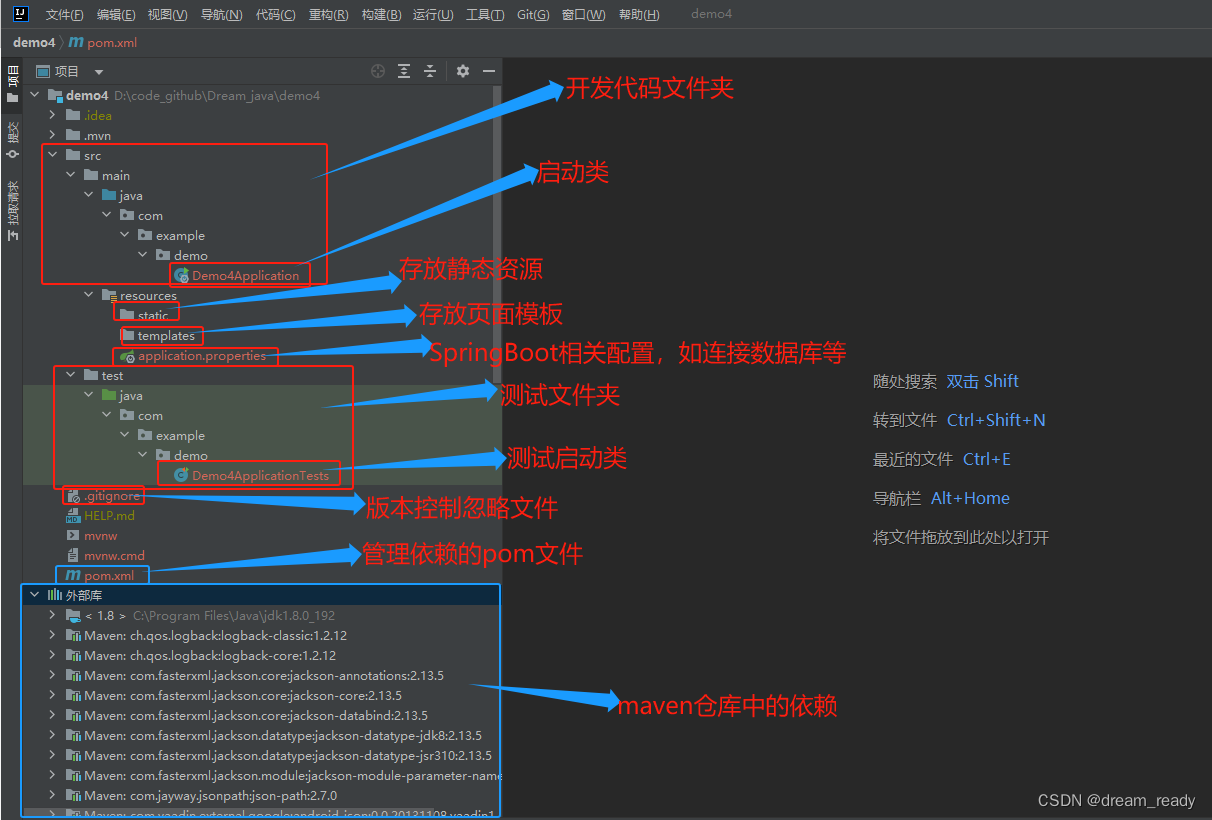Open the 帮助(H) menu
Viewport: 1212px width, 820px height.
tap(638, 14)
